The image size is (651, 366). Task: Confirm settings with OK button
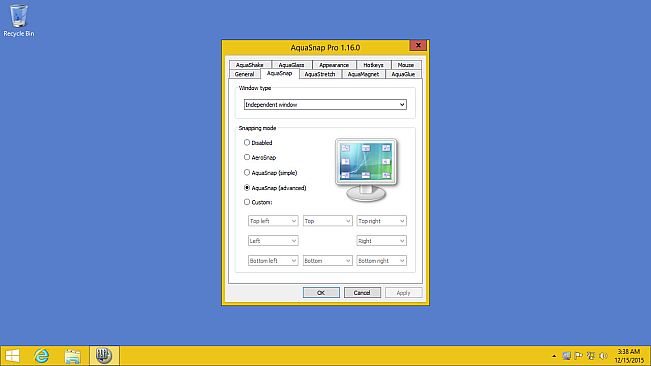[x=321, y=293]
